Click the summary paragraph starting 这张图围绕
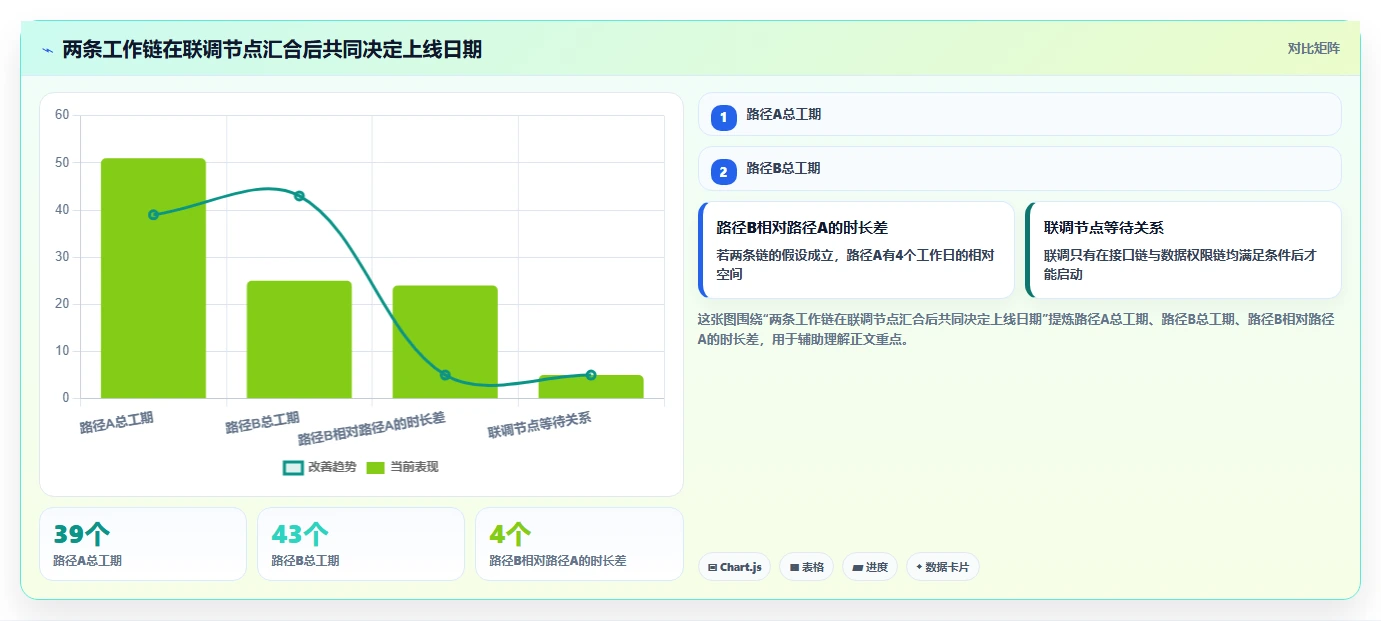The width and height of the screenshot is (1381, 621). point(1016,329)
